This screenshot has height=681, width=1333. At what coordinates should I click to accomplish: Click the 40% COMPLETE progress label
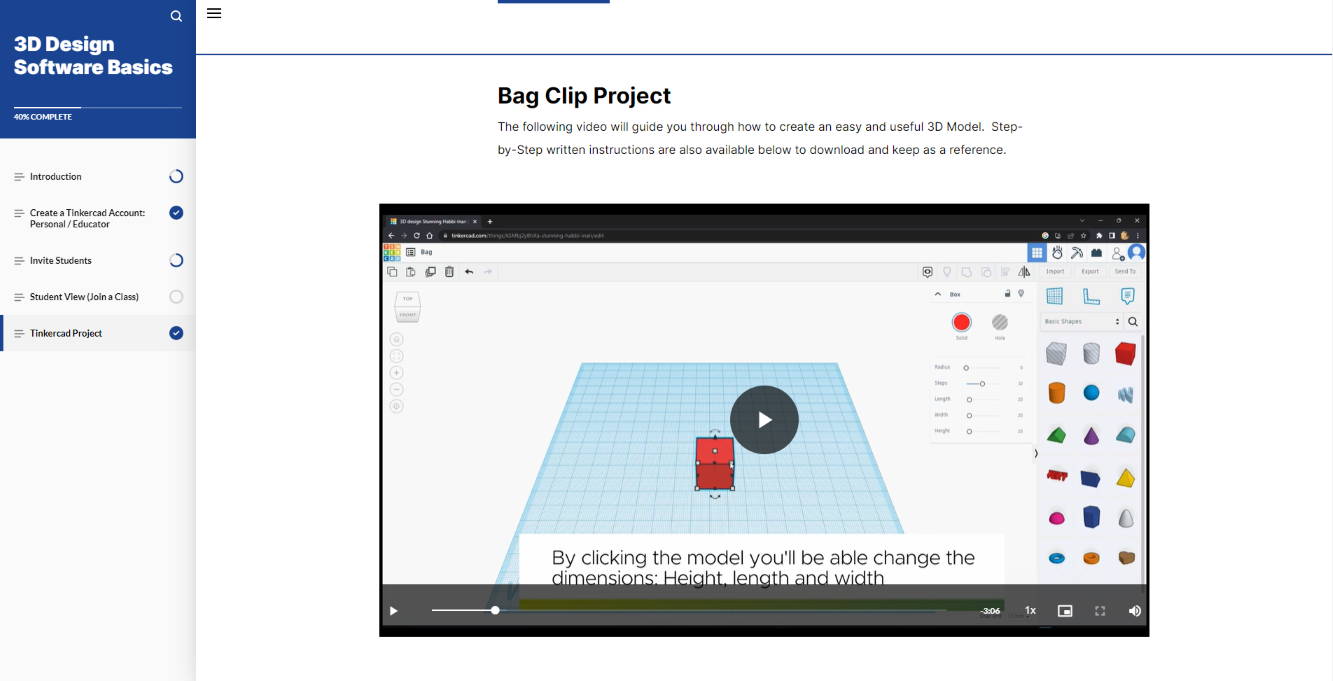point(43,117)
